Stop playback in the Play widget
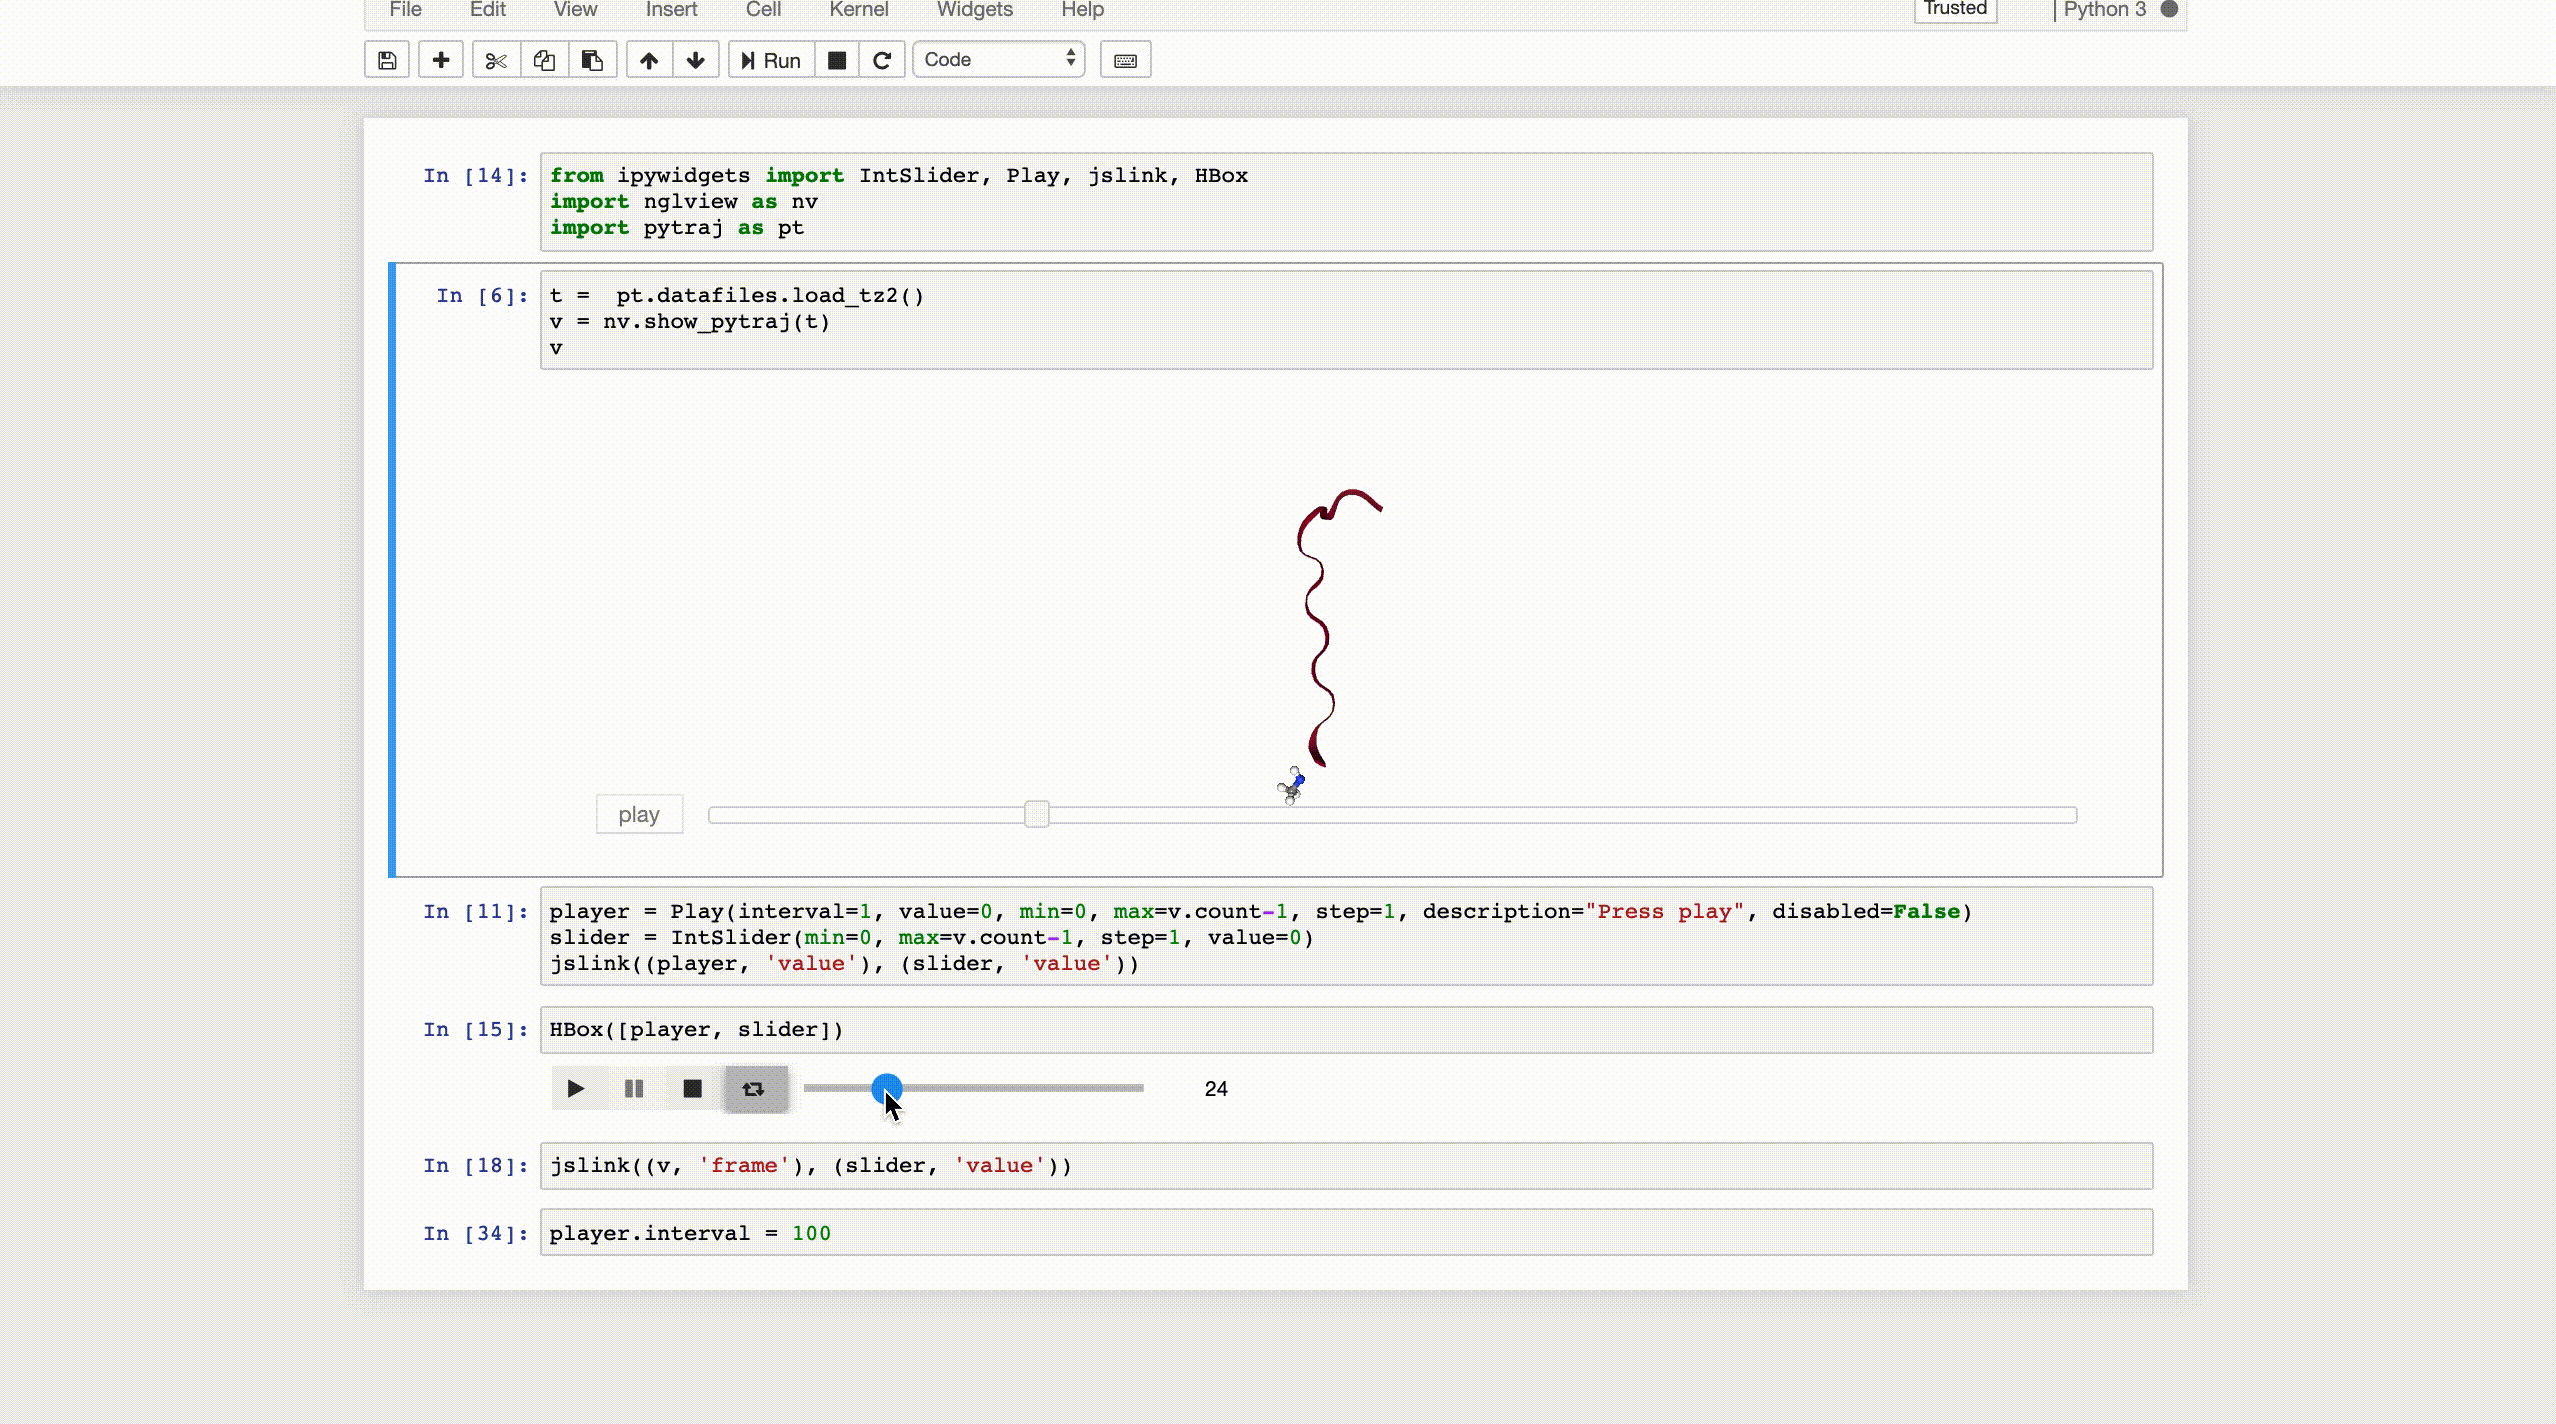The height and width of the screenshot is (1424, 2556). (x=692, y=1089)
